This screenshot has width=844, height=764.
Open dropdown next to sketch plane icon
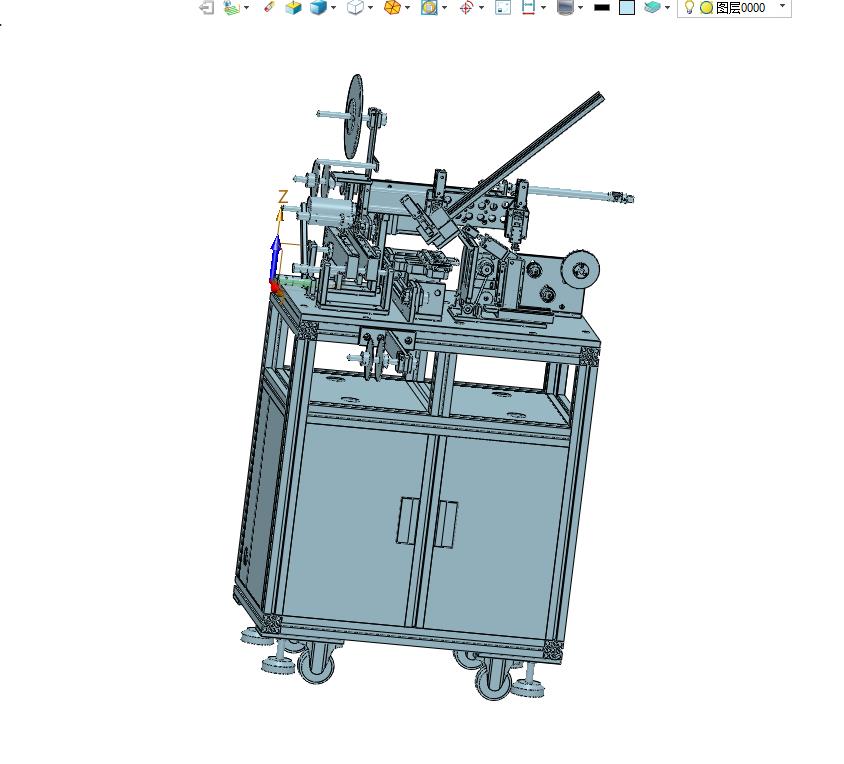pyautogui.click(x=247, y=8)
